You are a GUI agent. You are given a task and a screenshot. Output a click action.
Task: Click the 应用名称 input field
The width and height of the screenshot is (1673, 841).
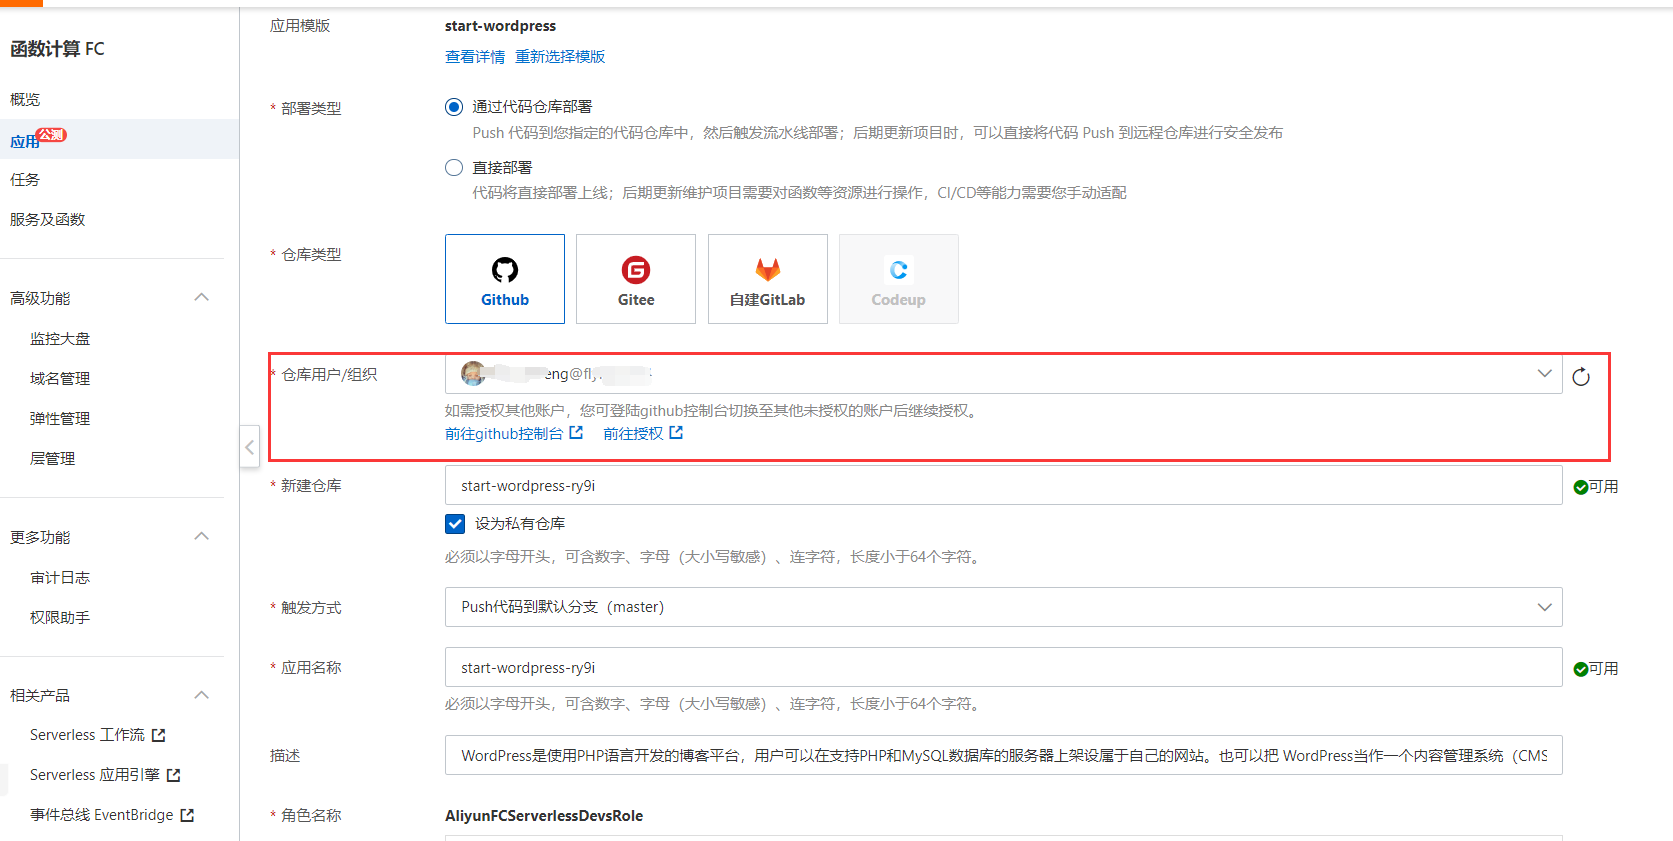1003,667
